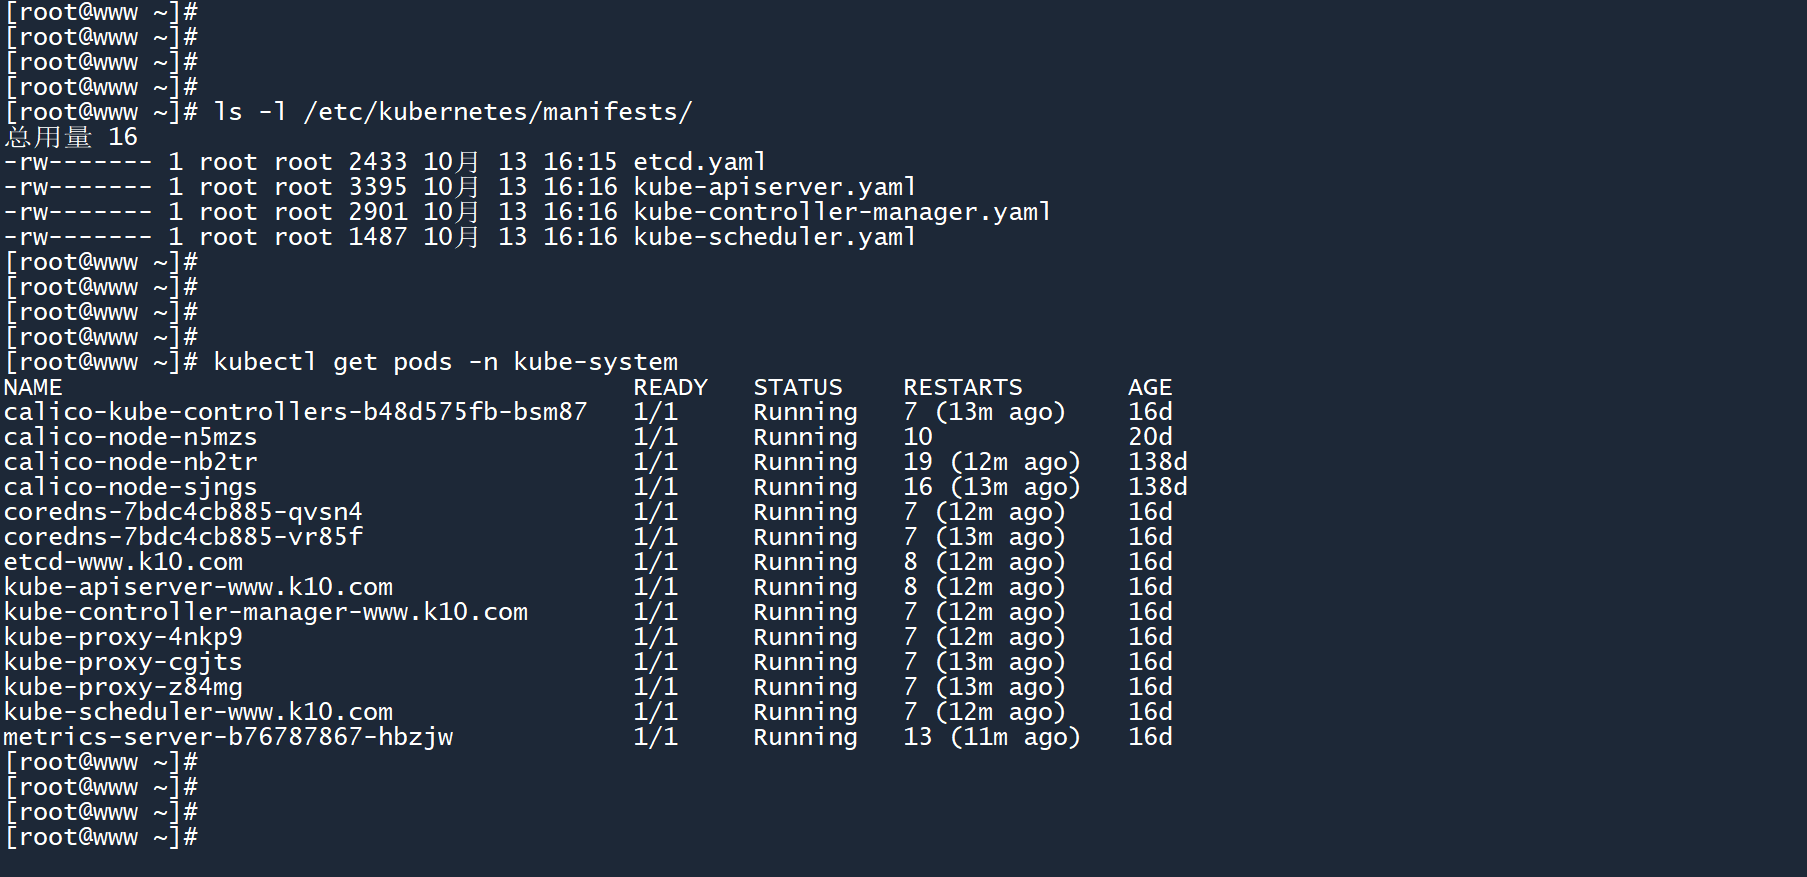Click the coredns-7bdc4cb885-qvsn4 pod name

(183, 512)
